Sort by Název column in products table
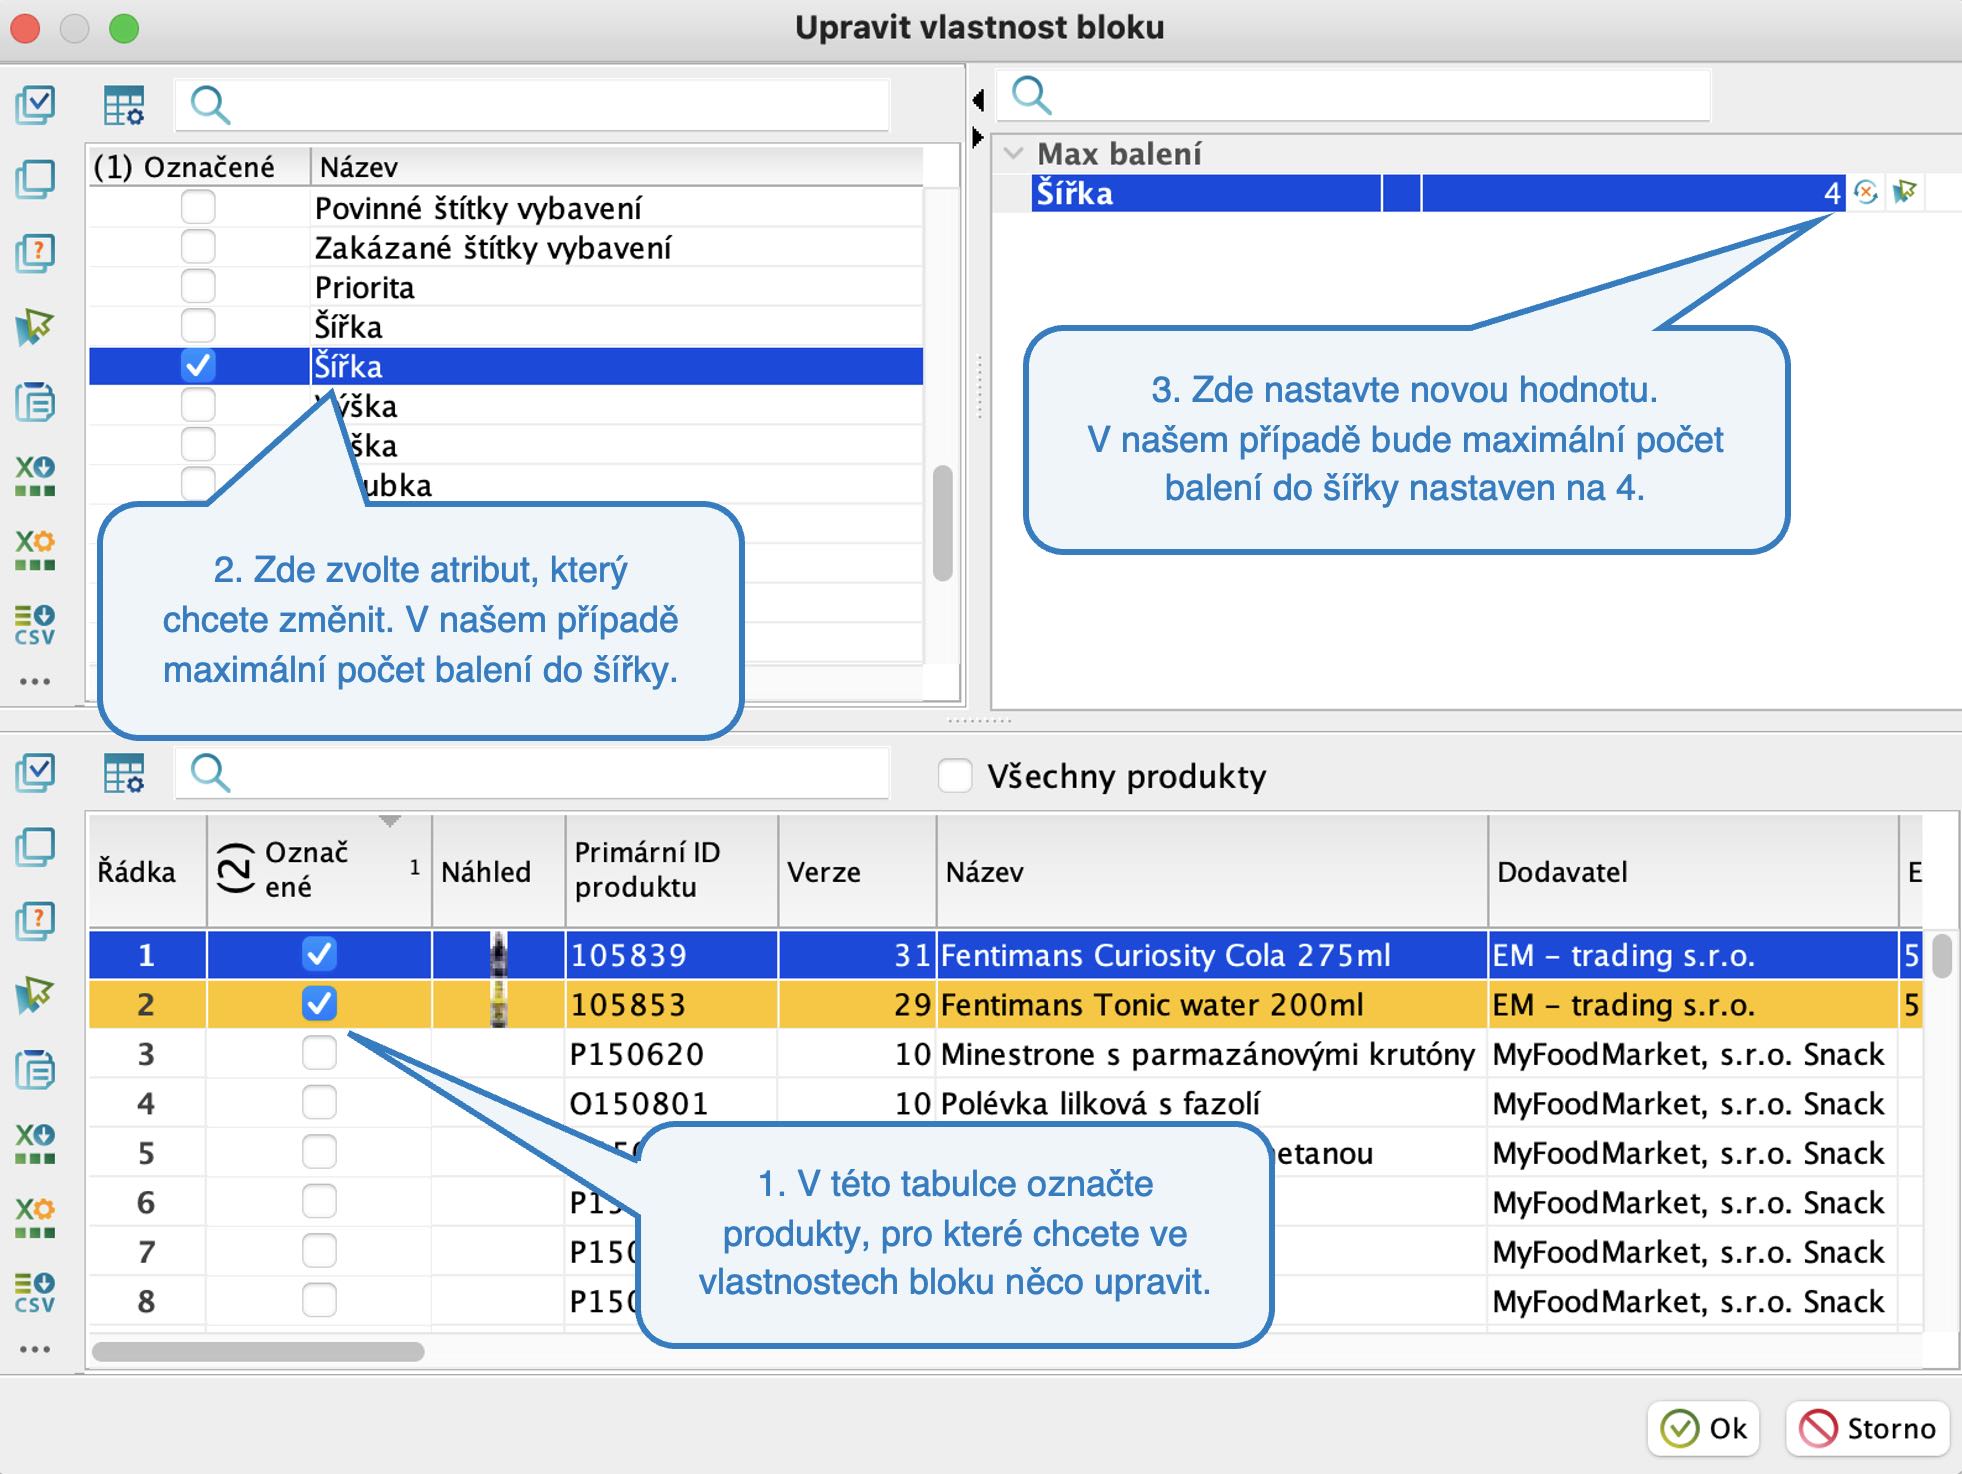The width and height of the screenshot is (1962, 1474). pos(1212,870)
